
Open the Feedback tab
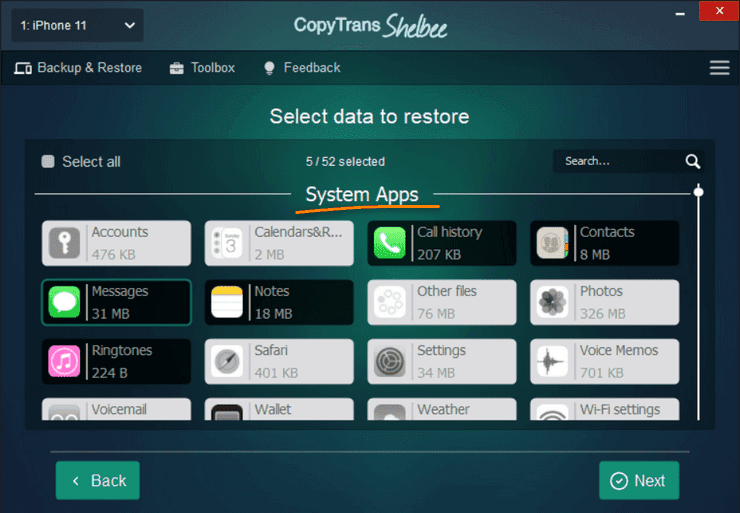coord(302,68)
